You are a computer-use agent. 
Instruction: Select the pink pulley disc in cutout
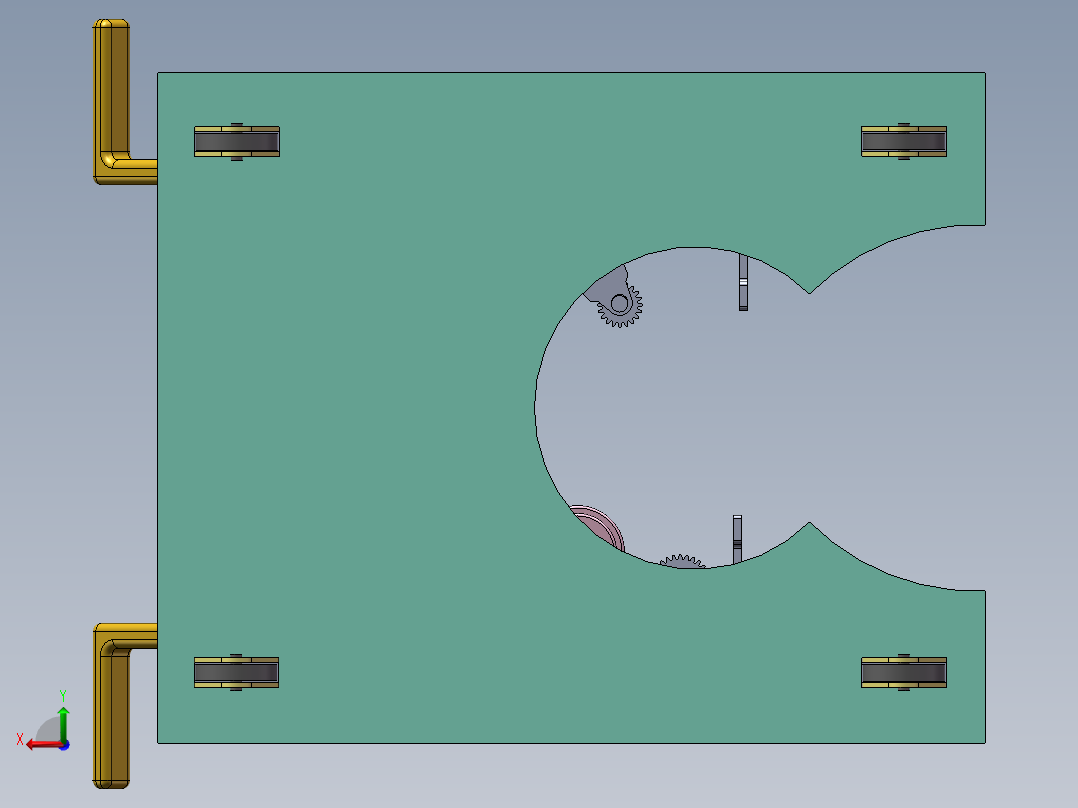coord(601,527)
